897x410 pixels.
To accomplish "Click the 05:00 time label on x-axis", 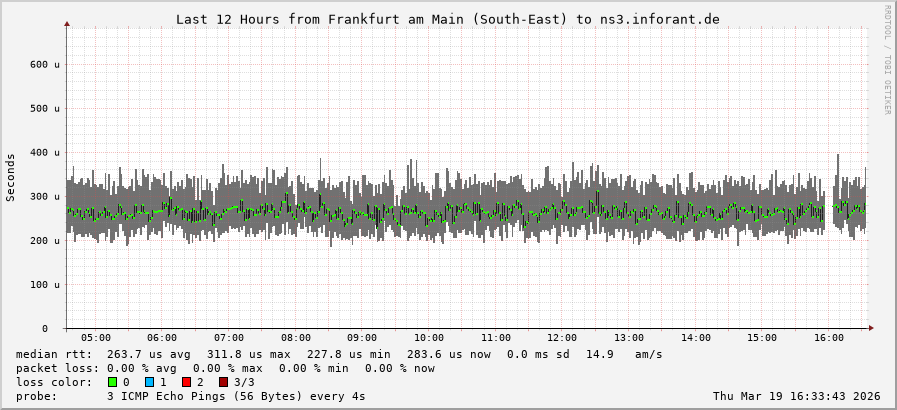I will point(96,338).
